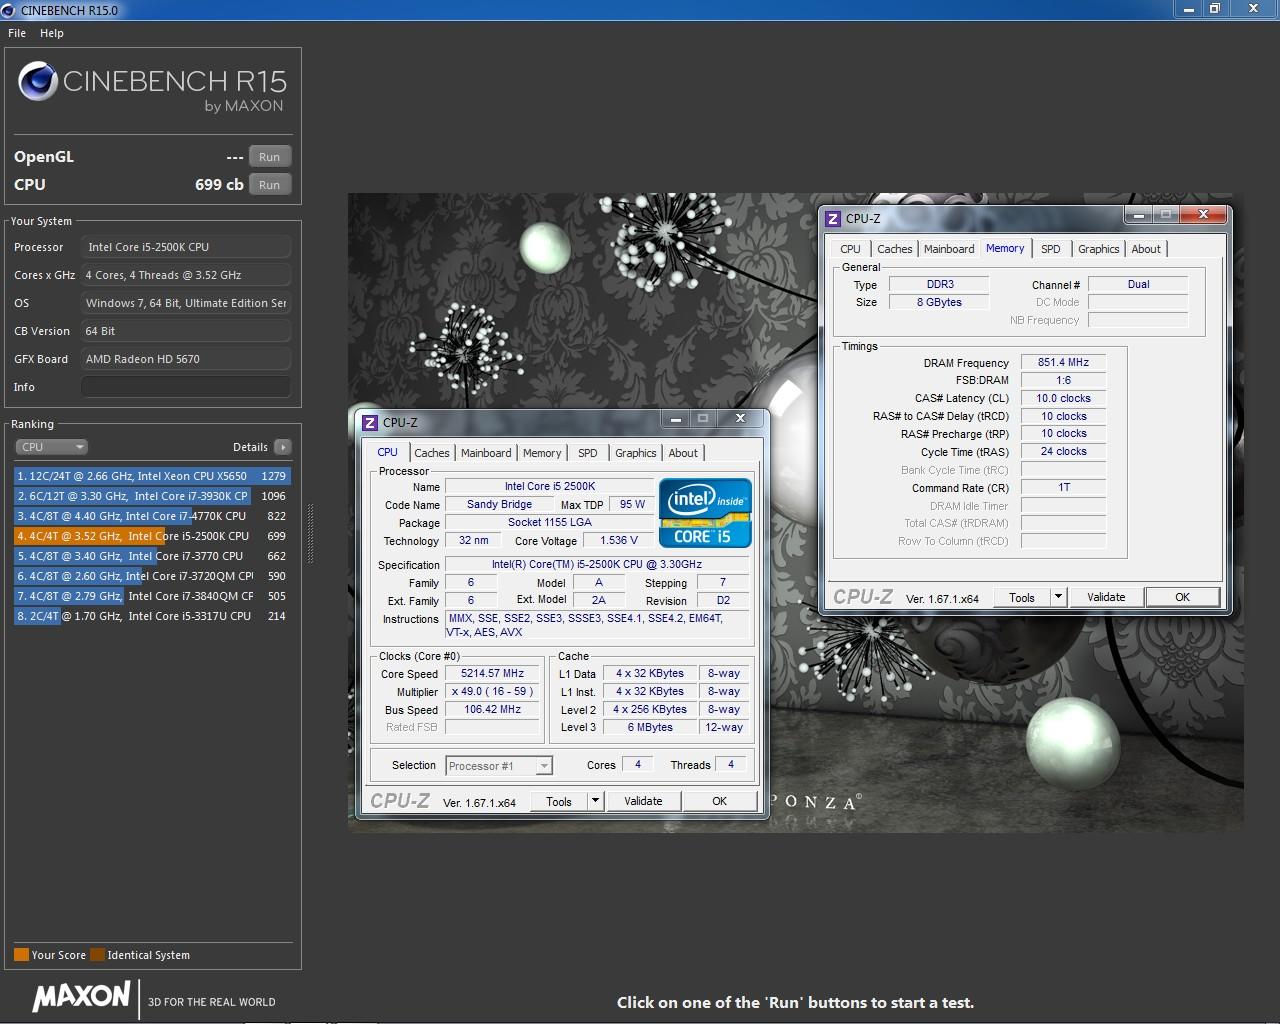Screen dimensions: 1280x1024
Task: Click the memory Type DDR3 value
Action: click(939, 285)
